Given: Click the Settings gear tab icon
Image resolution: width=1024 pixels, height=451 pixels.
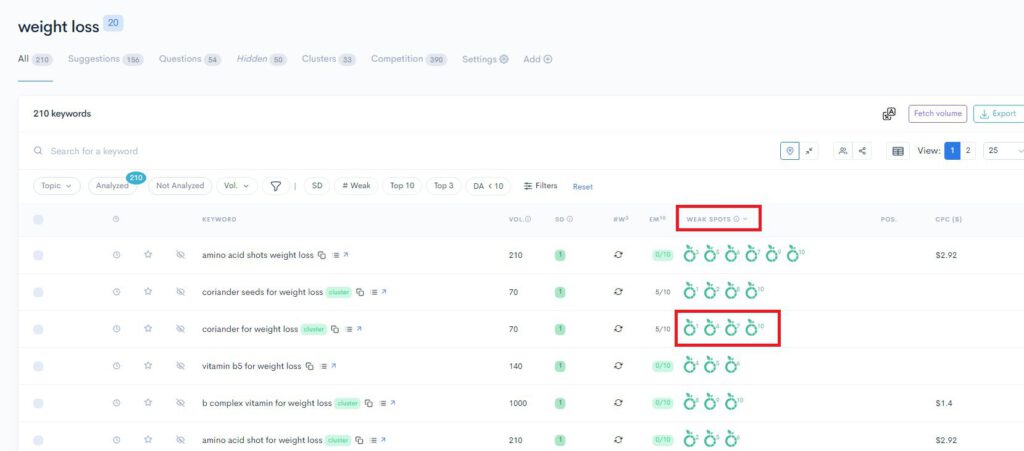Looking at the screenshot, I should [504, 59].
